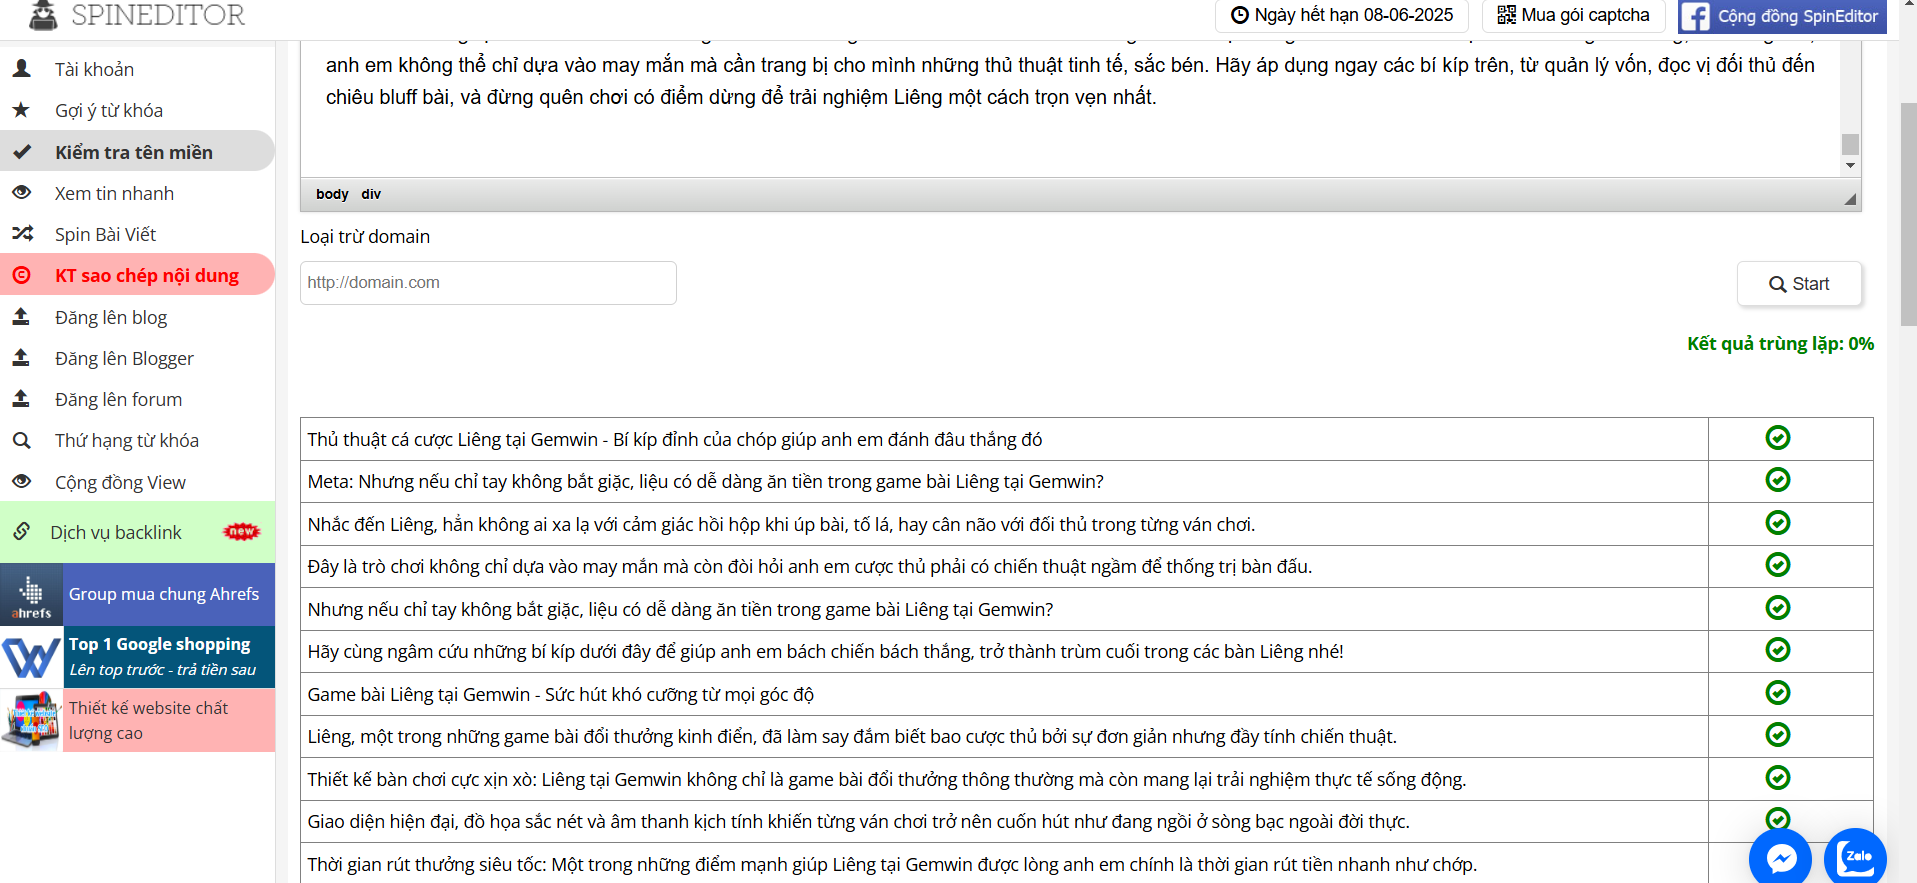Click eye icon beside Cộng đồng View
Image resolution: width=1917 pixels, height=883 pixels.
(x=21, y=481)
